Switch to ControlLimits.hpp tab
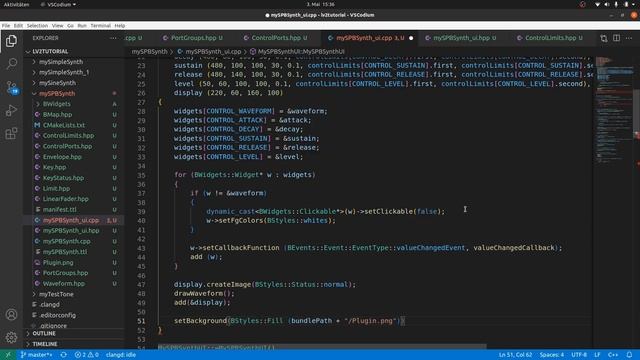Screen dimensions: 640x360 click(550, 38)
